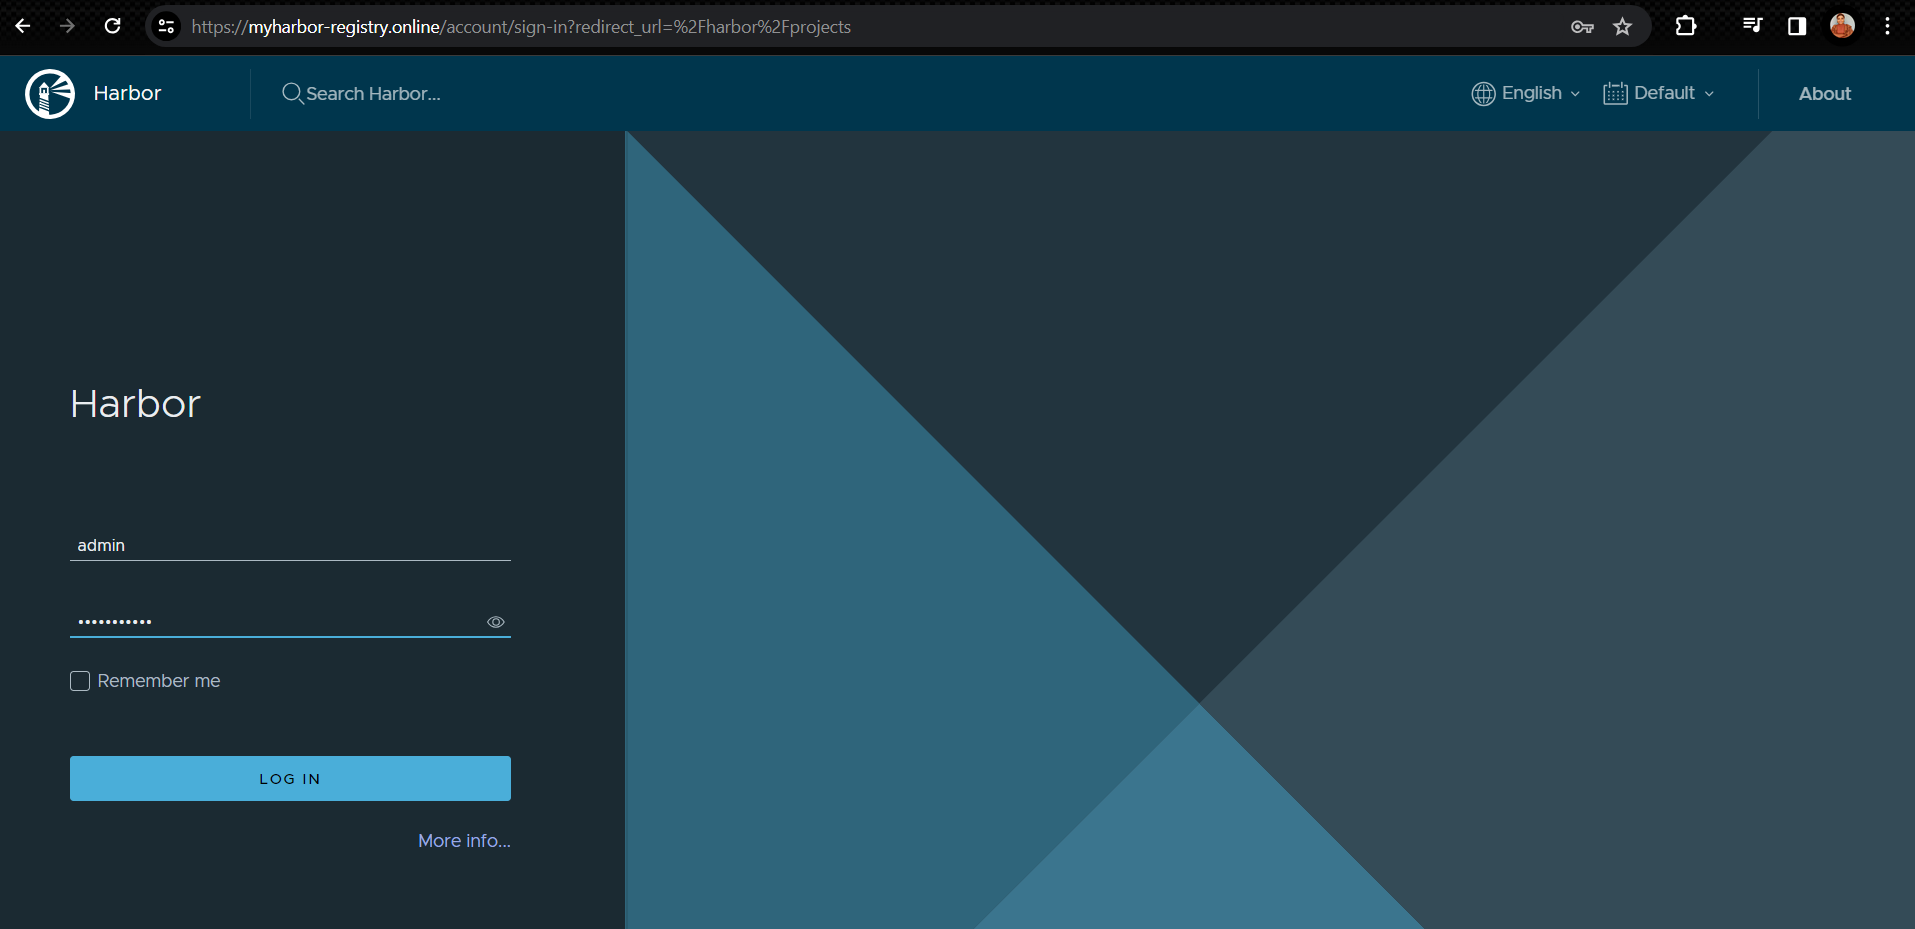The height and width of the screenshot is (929, 1915).
Task: Open the Chrome profile avatar
Action: (1843, 26)
